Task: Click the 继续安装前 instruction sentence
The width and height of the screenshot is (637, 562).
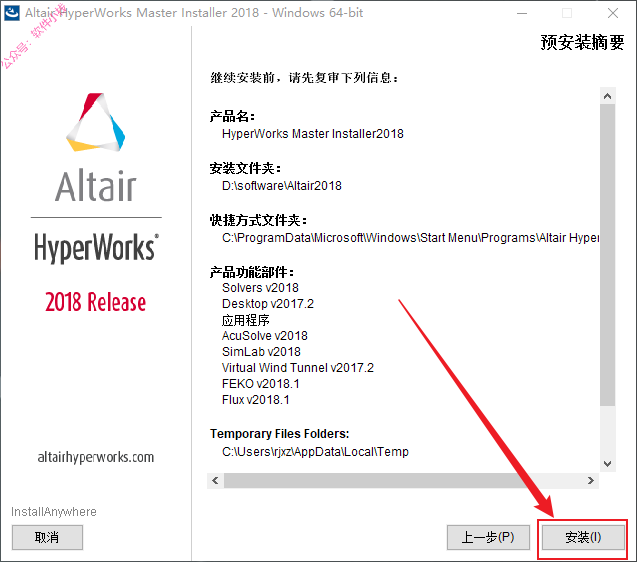Action: [304, 77]
